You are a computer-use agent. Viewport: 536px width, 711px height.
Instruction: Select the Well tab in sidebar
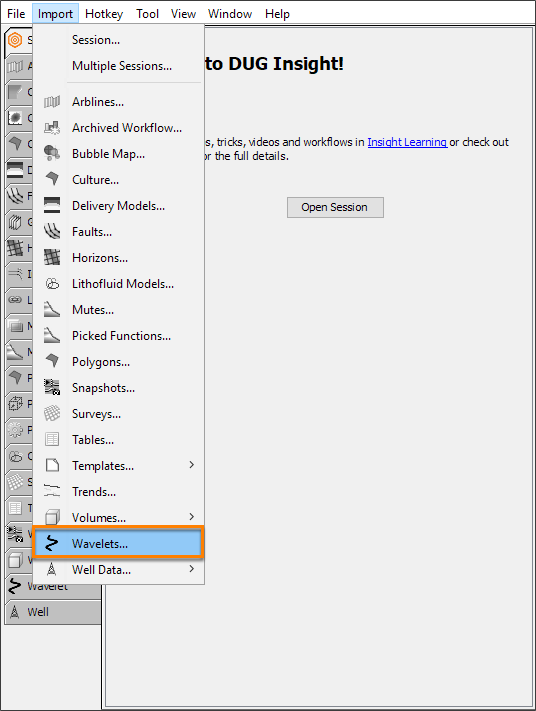point(53,612)
